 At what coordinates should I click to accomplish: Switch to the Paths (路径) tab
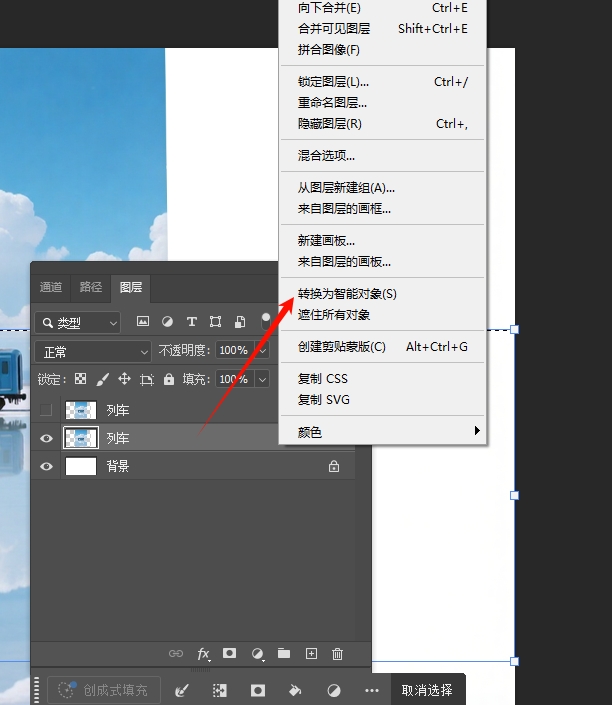(x=91, y=287)
